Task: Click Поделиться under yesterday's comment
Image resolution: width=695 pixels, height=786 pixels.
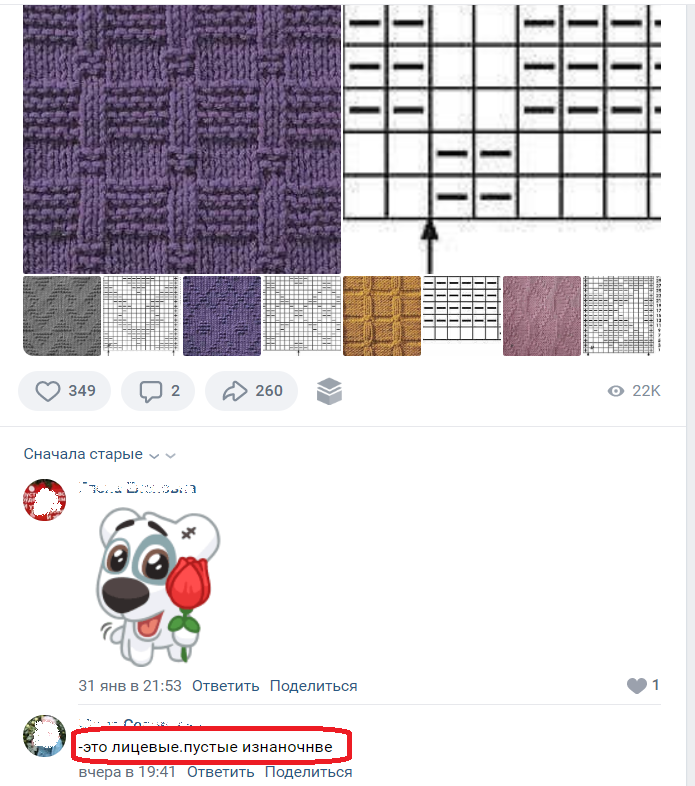Action: pyautogui.click(x=308, y=772)
